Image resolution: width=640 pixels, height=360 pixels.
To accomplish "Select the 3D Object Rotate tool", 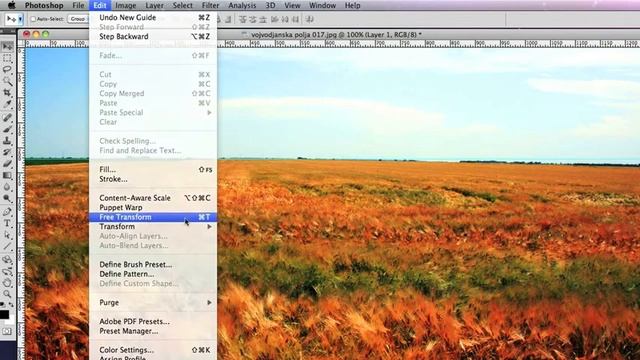I will [7, 260].
